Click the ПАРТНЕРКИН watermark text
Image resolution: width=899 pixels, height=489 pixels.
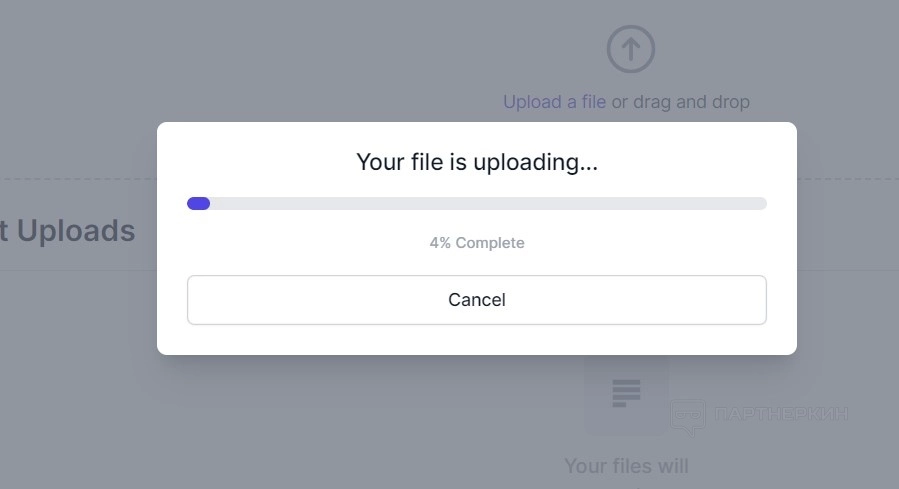(780, 414)
